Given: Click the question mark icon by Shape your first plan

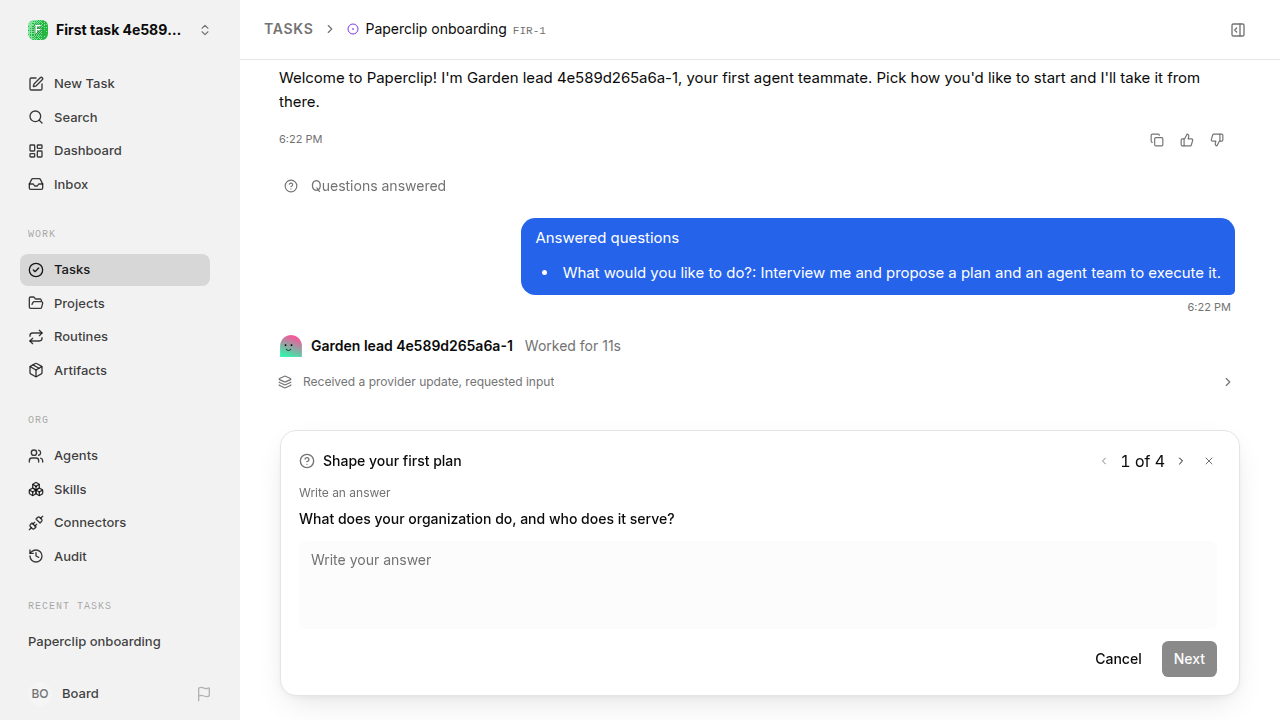Looking at the screenshot, I should 307,461.
